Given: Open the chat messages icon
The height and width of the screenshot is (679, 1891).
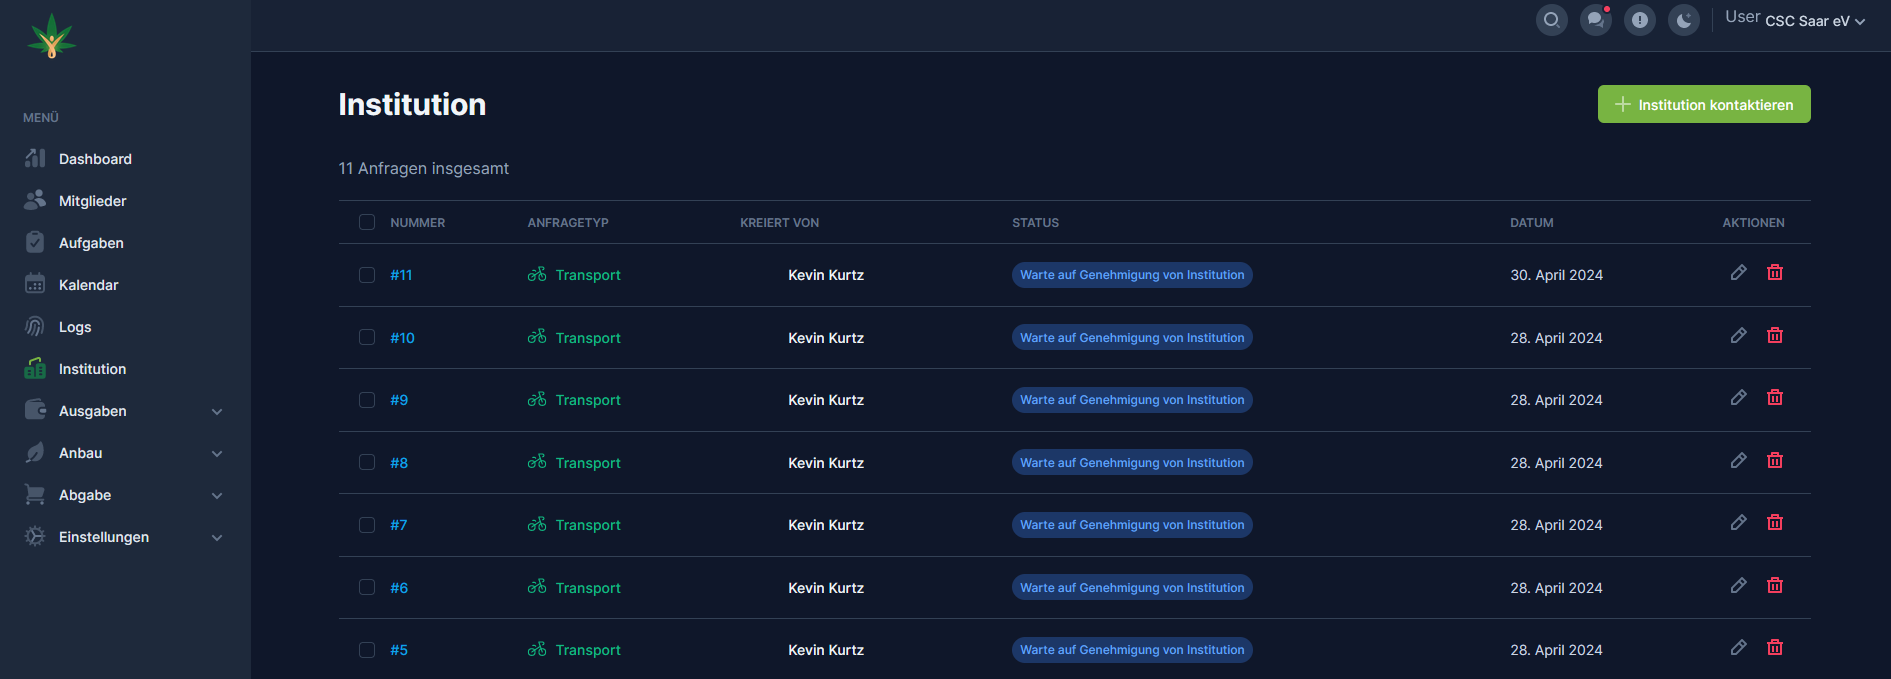Looking at the screenshot, I should [x=1595, y=20].
